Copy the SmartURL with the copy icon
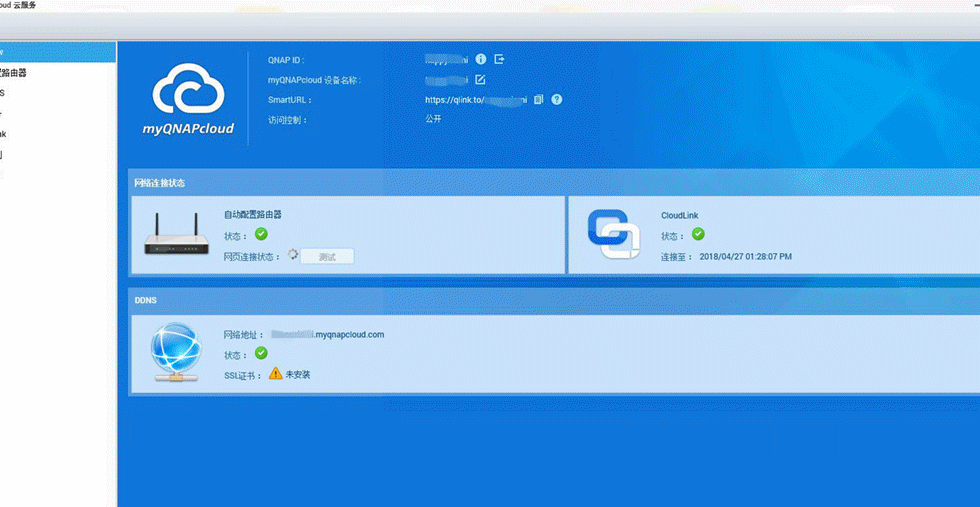 tap(539, 99)
